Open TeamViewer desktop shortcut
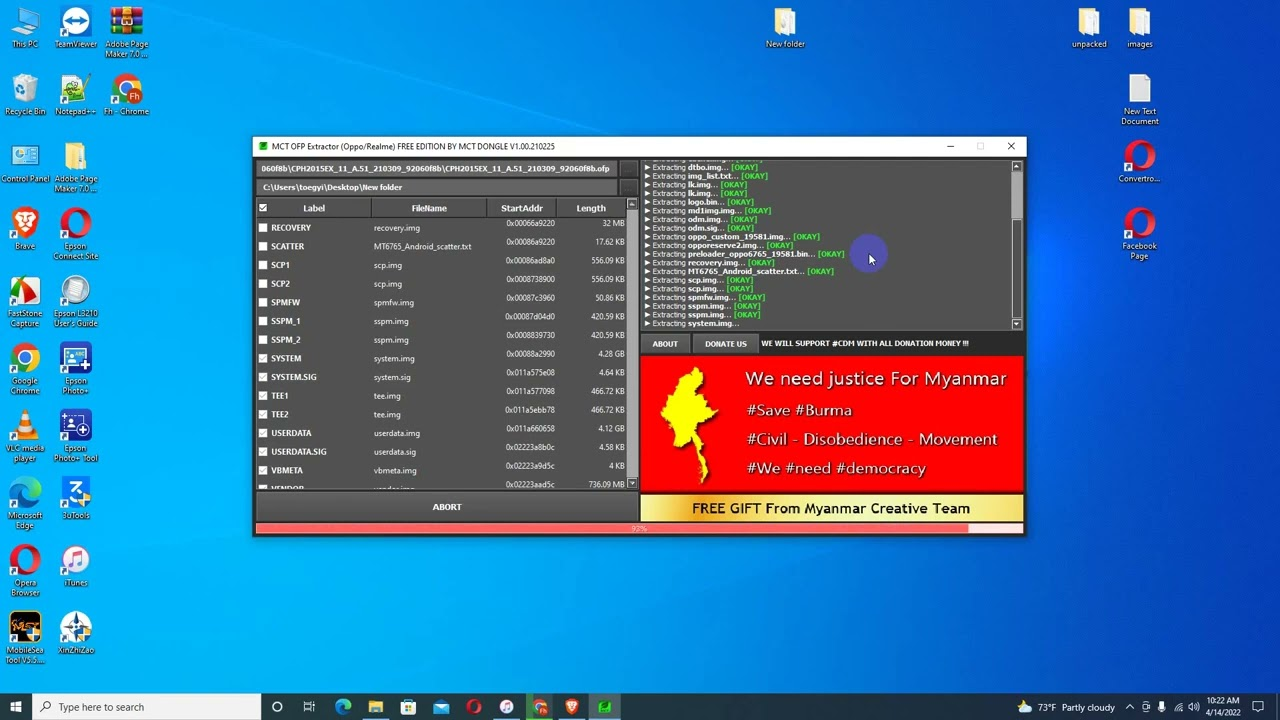The height and width of the screenshot is (720, 1280). 76,27
